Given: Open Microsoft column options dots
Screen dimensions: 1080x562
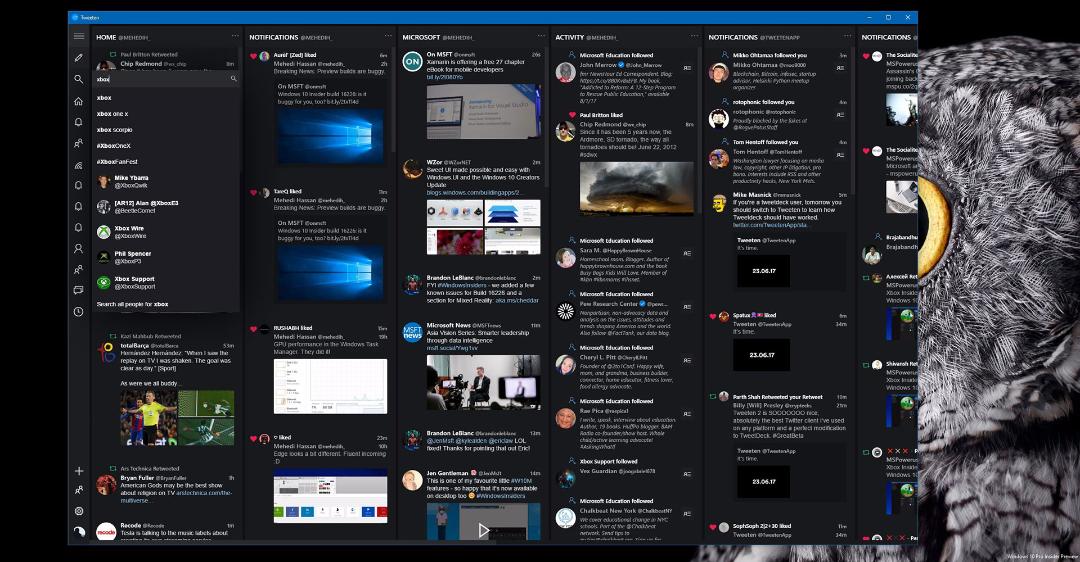Looking at the screenshot, I should (541, 37).
